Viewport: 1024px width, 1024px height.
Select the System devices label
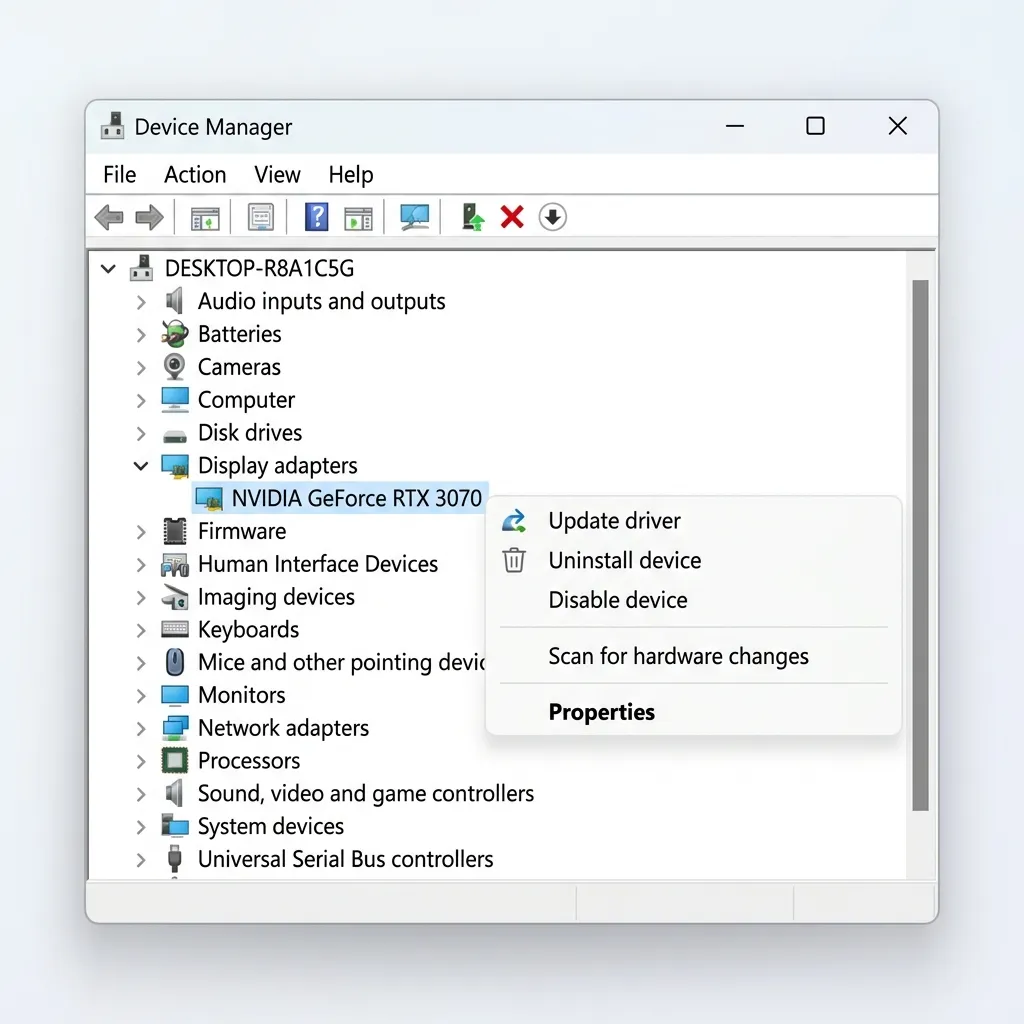271,826
